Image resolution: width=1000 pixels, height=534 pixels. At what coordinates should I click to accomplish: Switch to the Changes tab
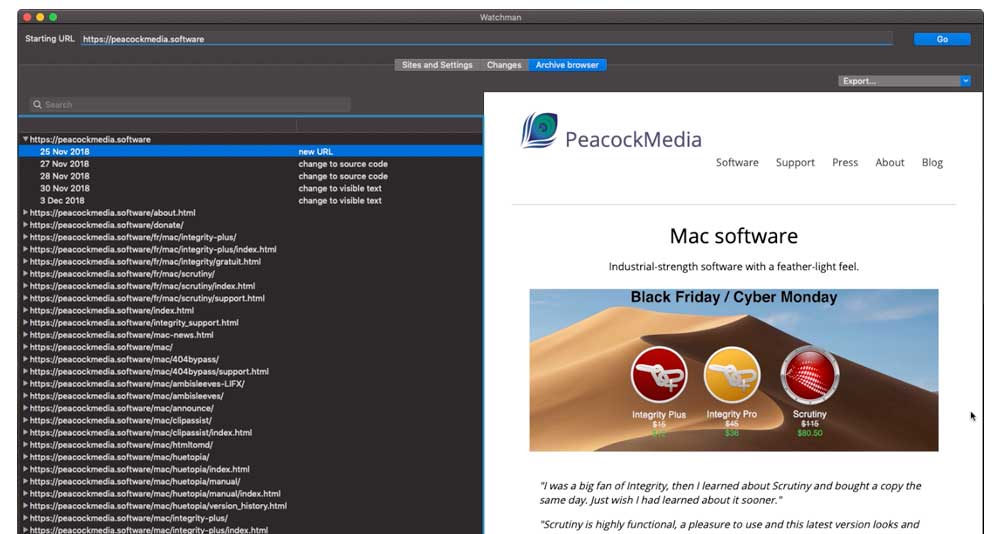pyautogui.click(x=504, y=65)
